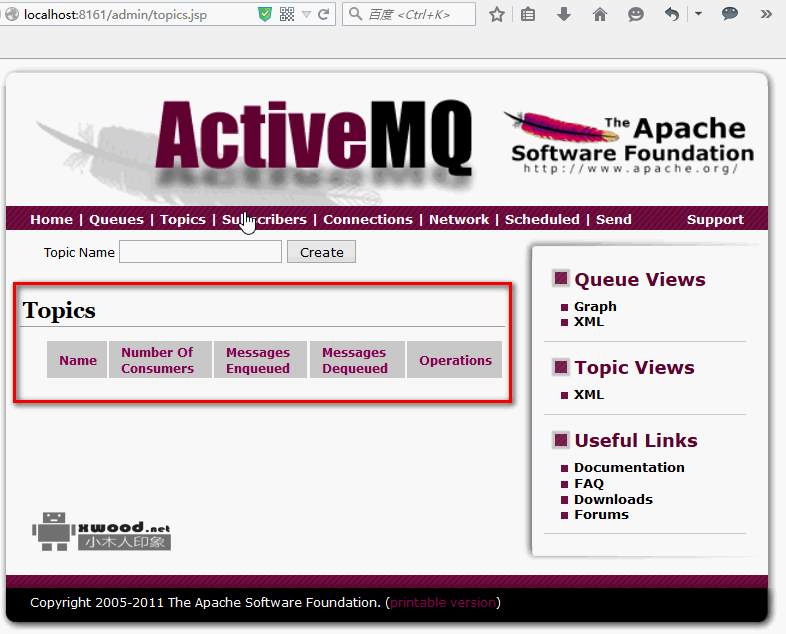Open dropdown arrow next to undo icon
The width and height of the screenshot is (786, 634).
pyautogui.click(x=697, y=15)
